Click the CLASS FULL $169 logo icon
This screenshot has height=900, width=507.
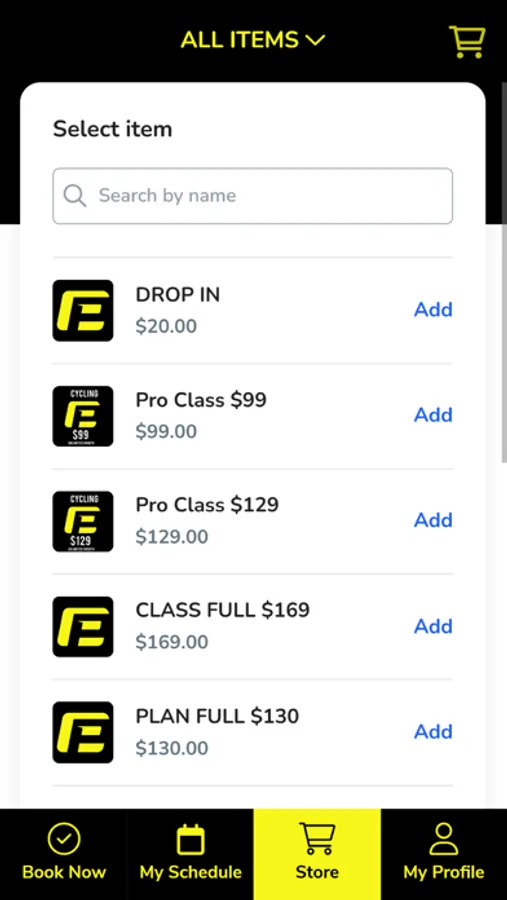point(83,627)
